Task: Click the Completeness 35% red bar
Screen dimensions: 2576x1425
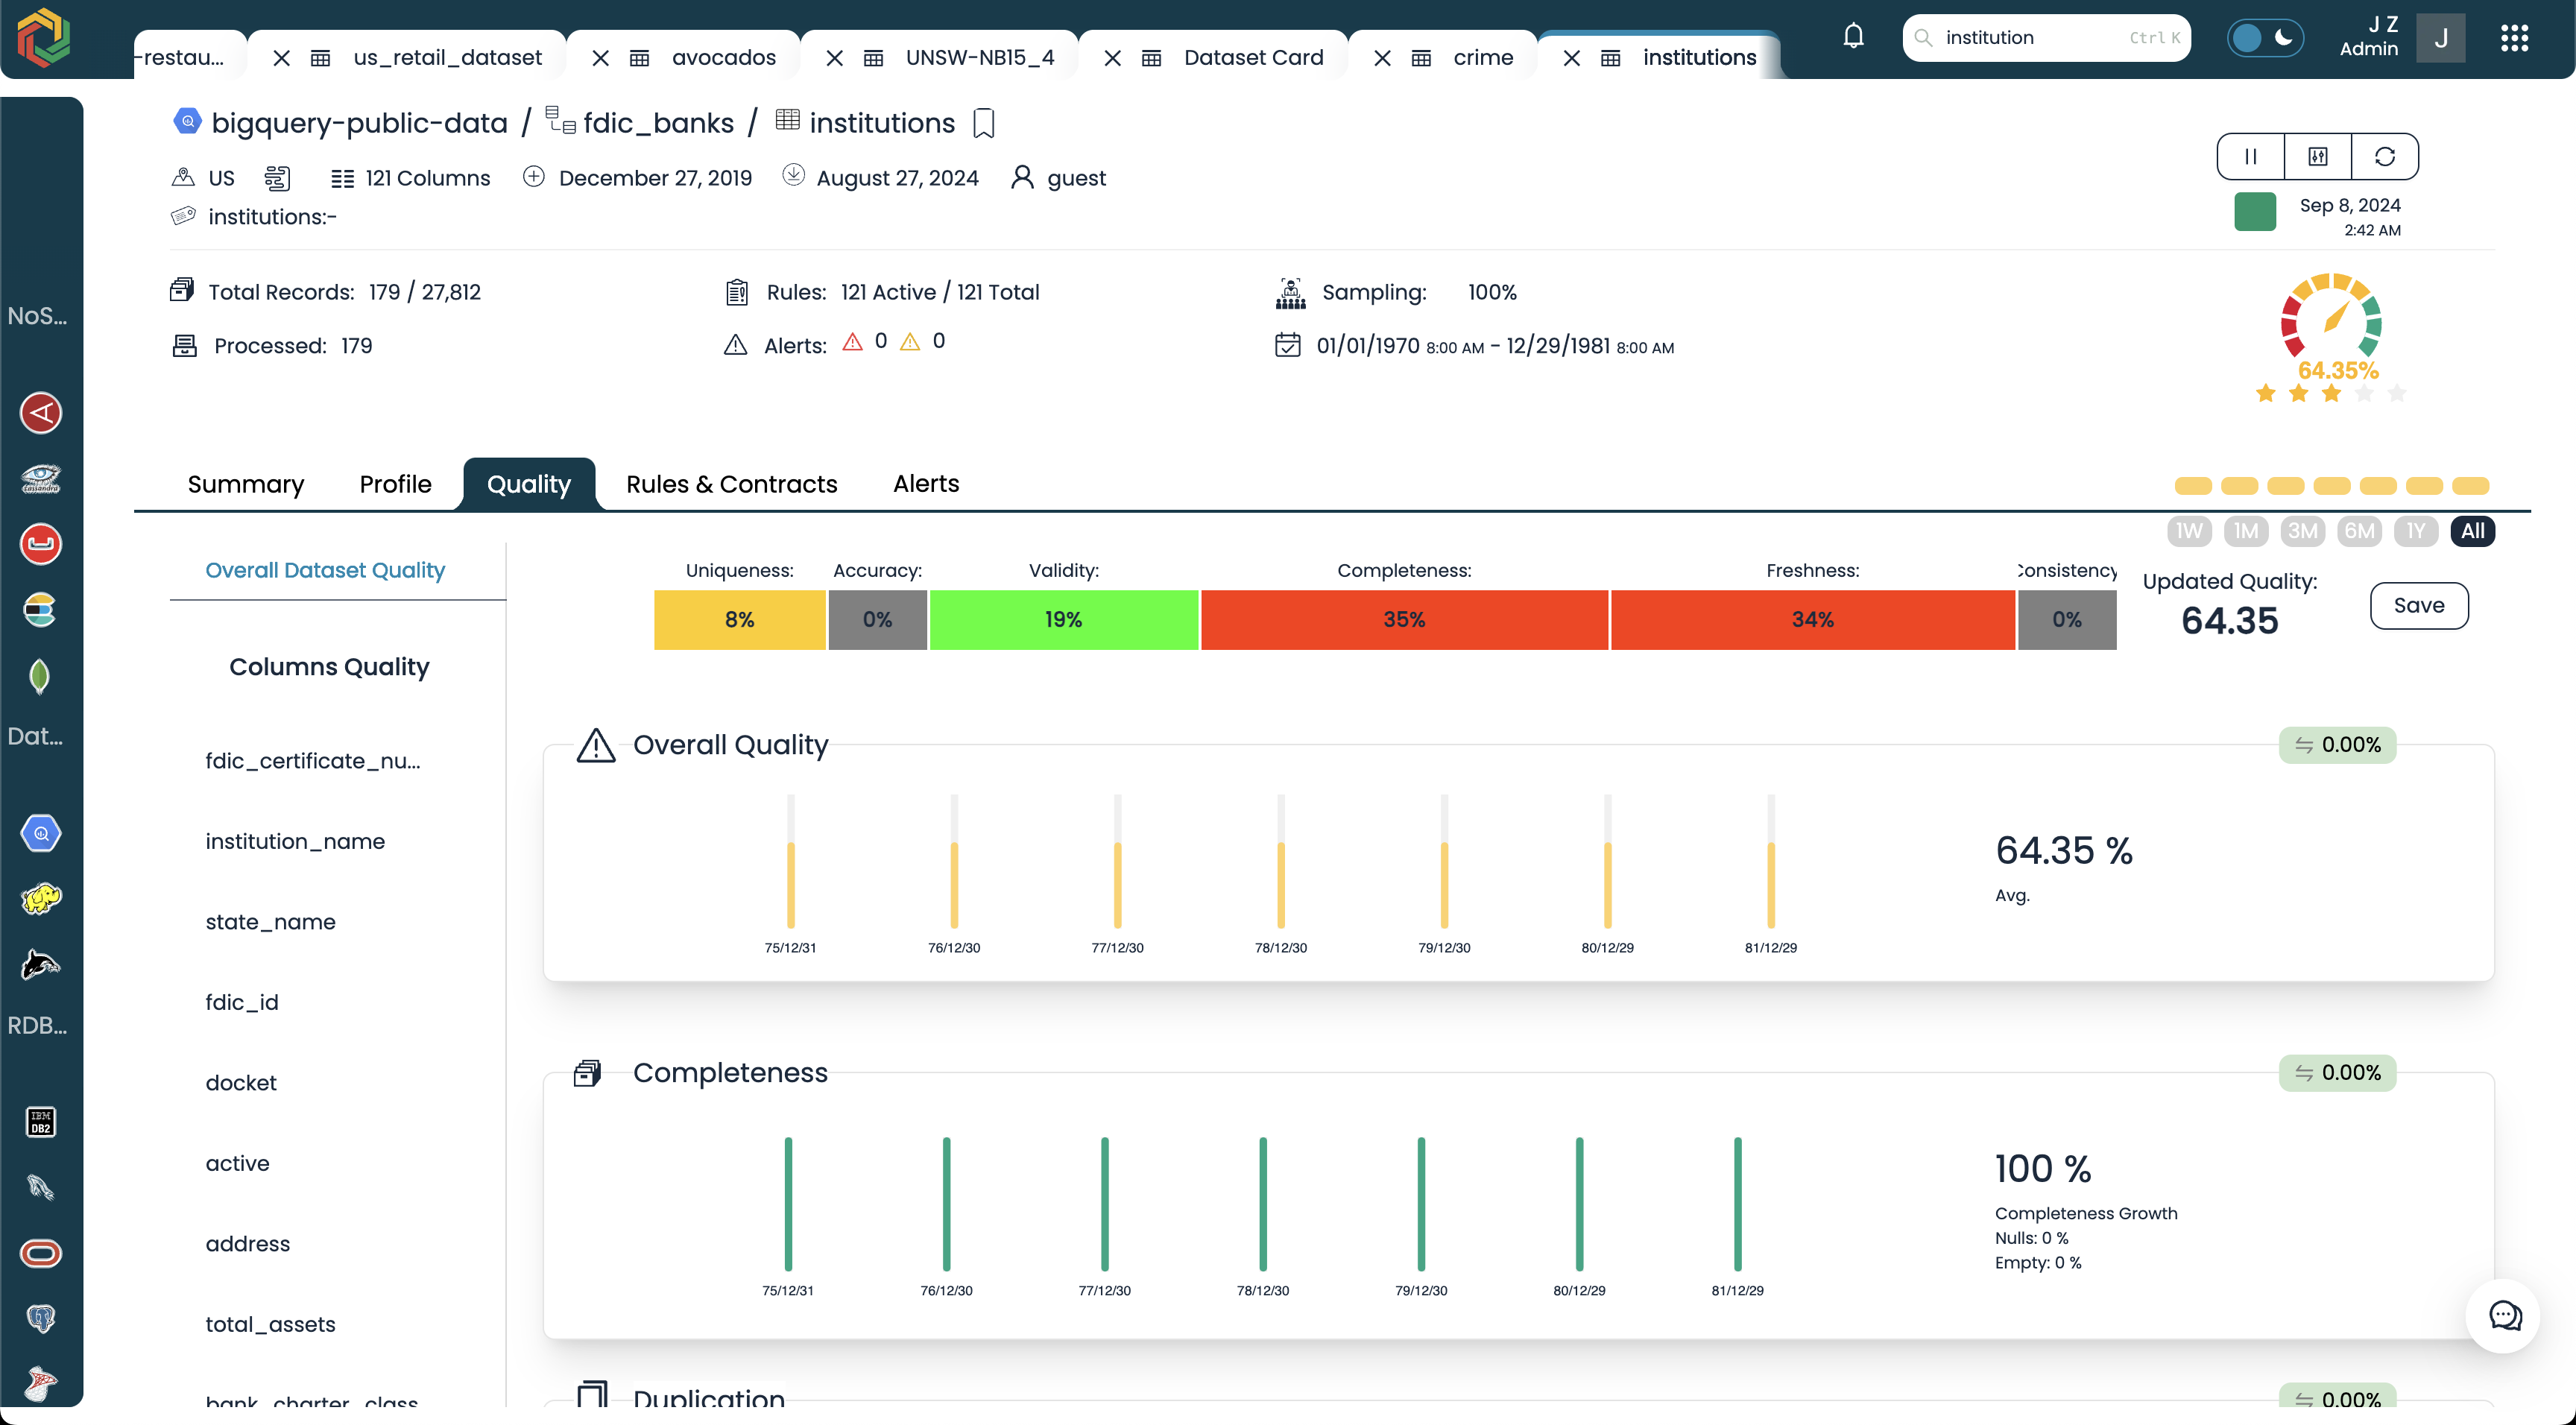Action: tap(1404, 620)
